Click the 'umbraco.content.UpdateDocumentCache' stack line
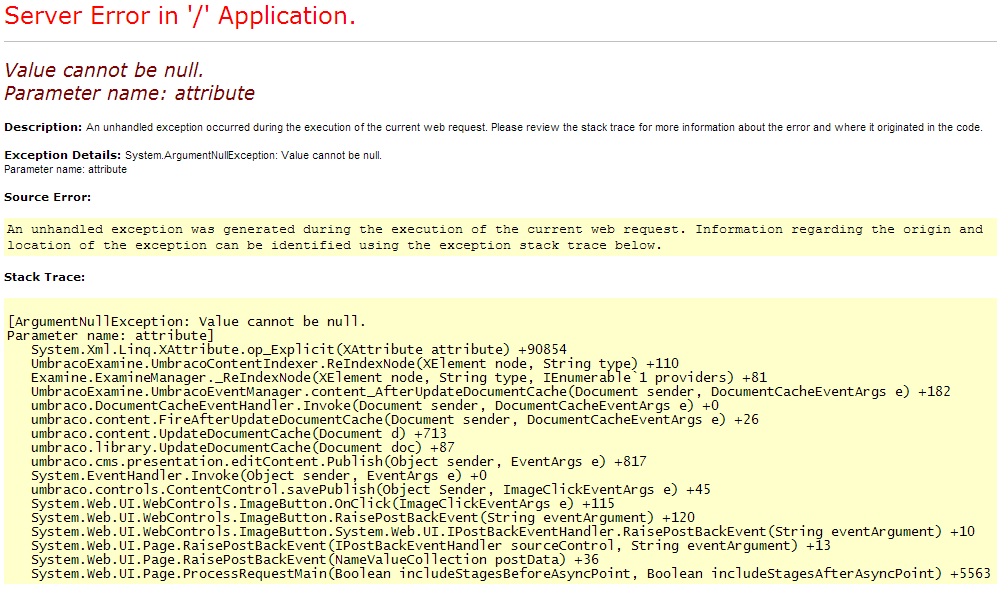The image size is (997, 593). [x=239, y=433]
